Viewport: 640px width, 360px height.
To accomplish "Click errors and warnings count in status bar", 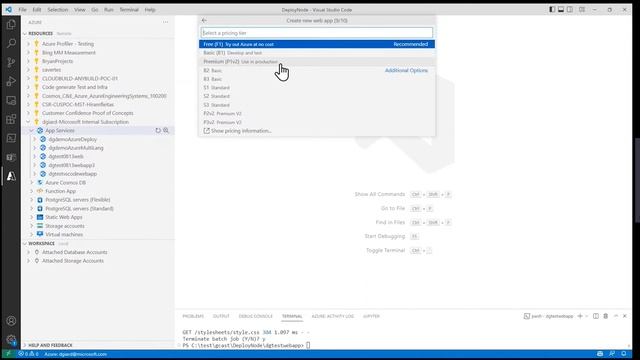I will [28, 354].
